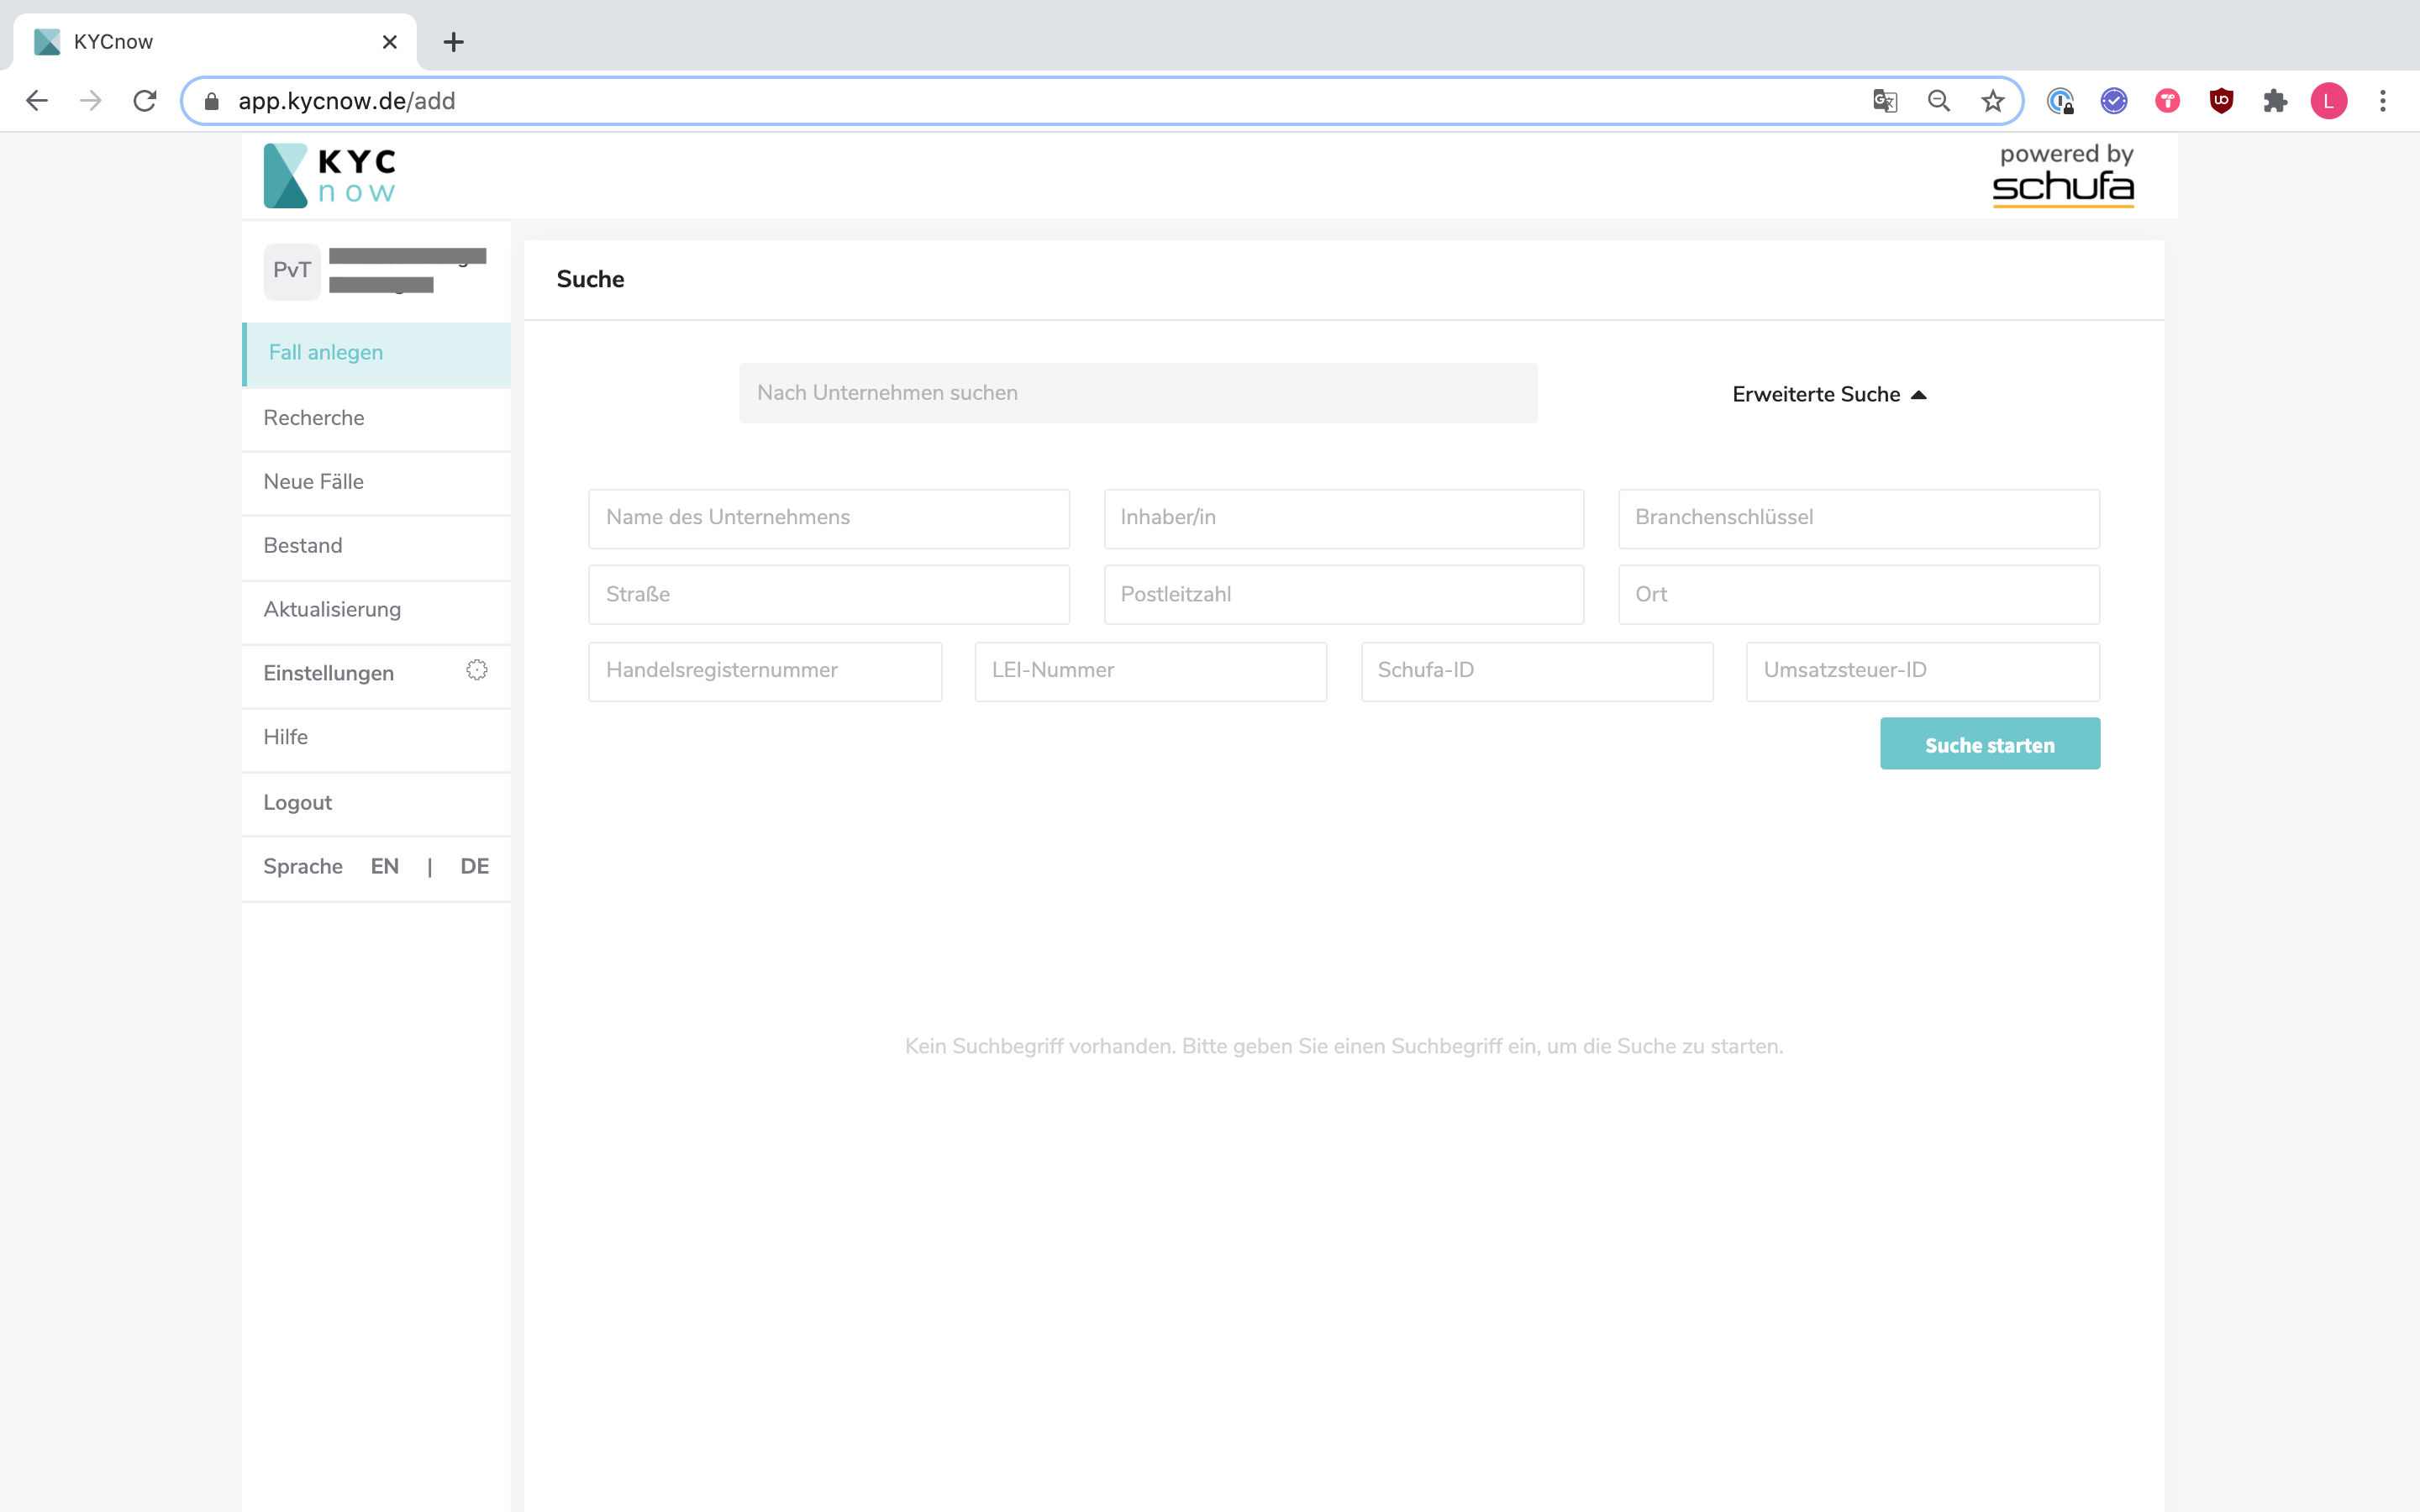Click Logout in the sidebar
Screen dimensions: 2420x1512
click(377, 803)
